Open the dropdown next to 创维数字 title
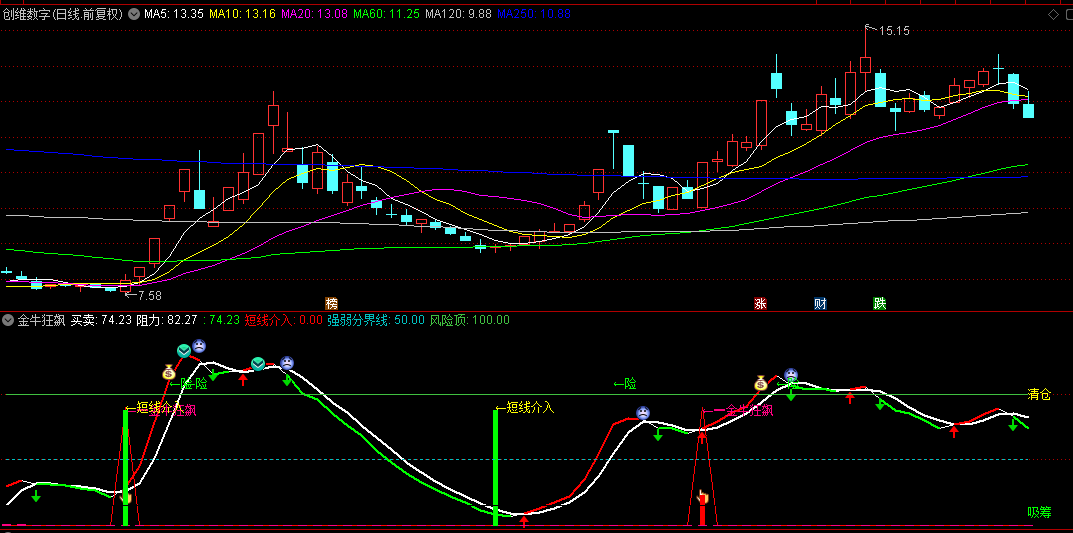1073x533 pixels. tap(133, 14)
